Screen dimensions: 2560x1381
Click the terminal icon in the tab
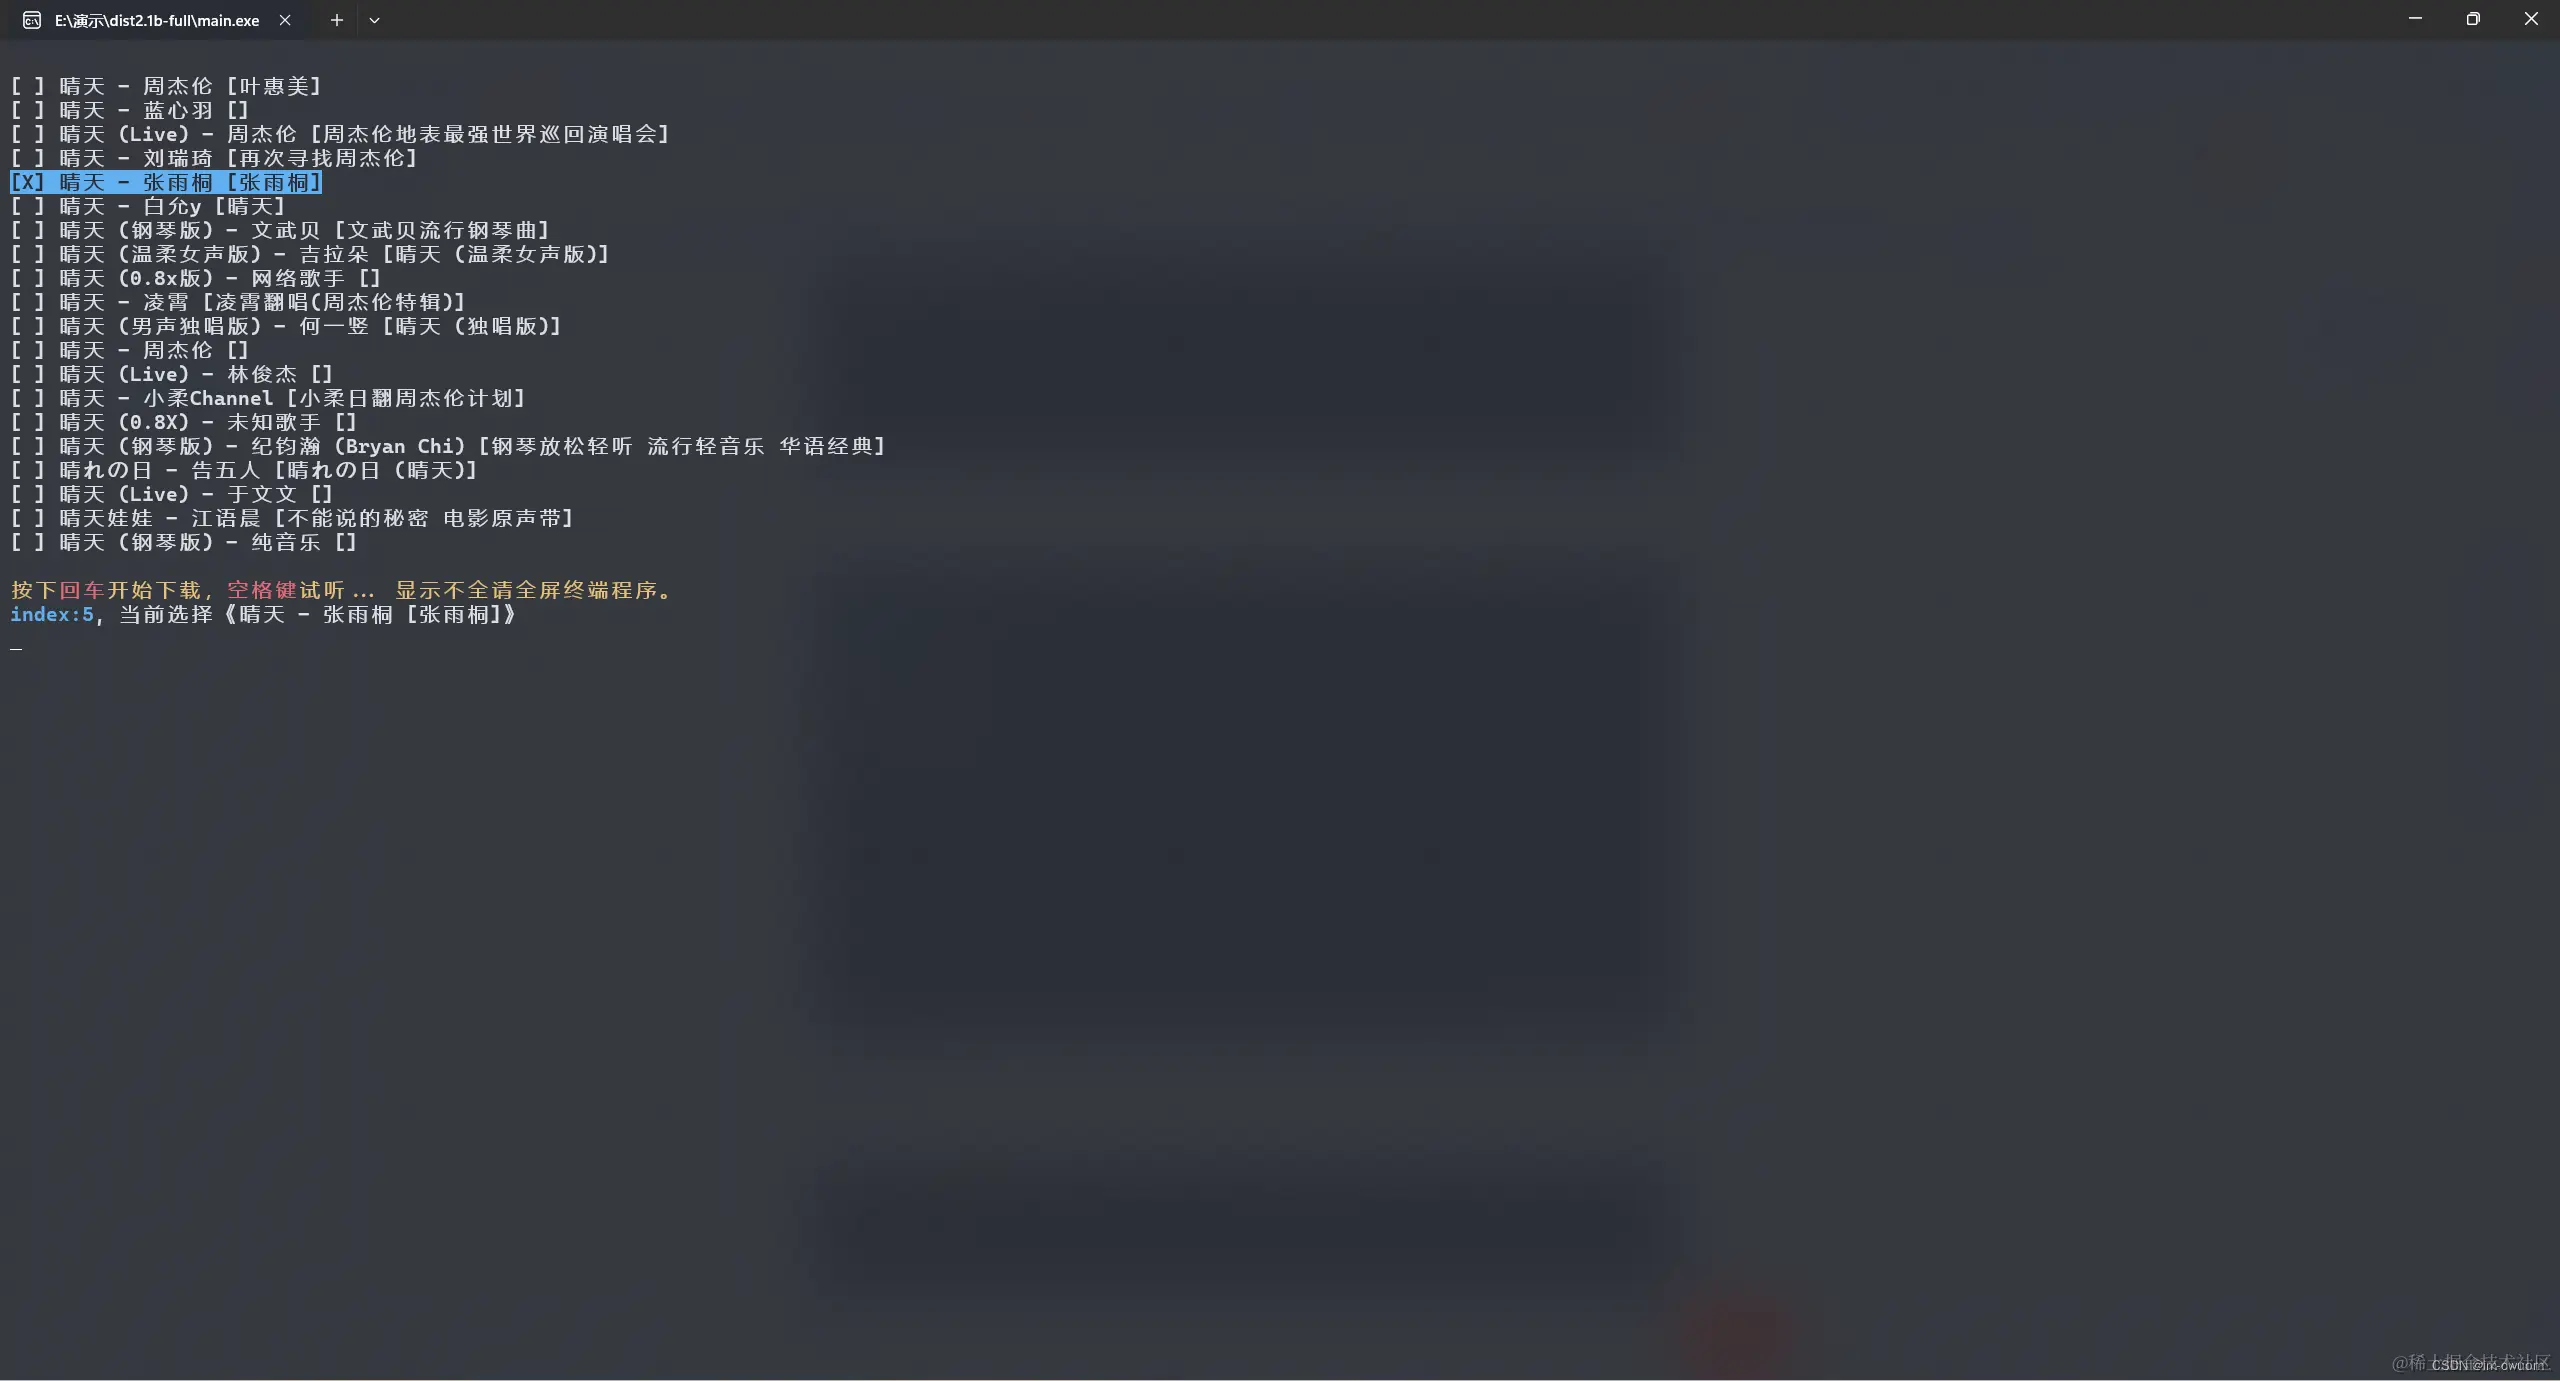point(32,20)
